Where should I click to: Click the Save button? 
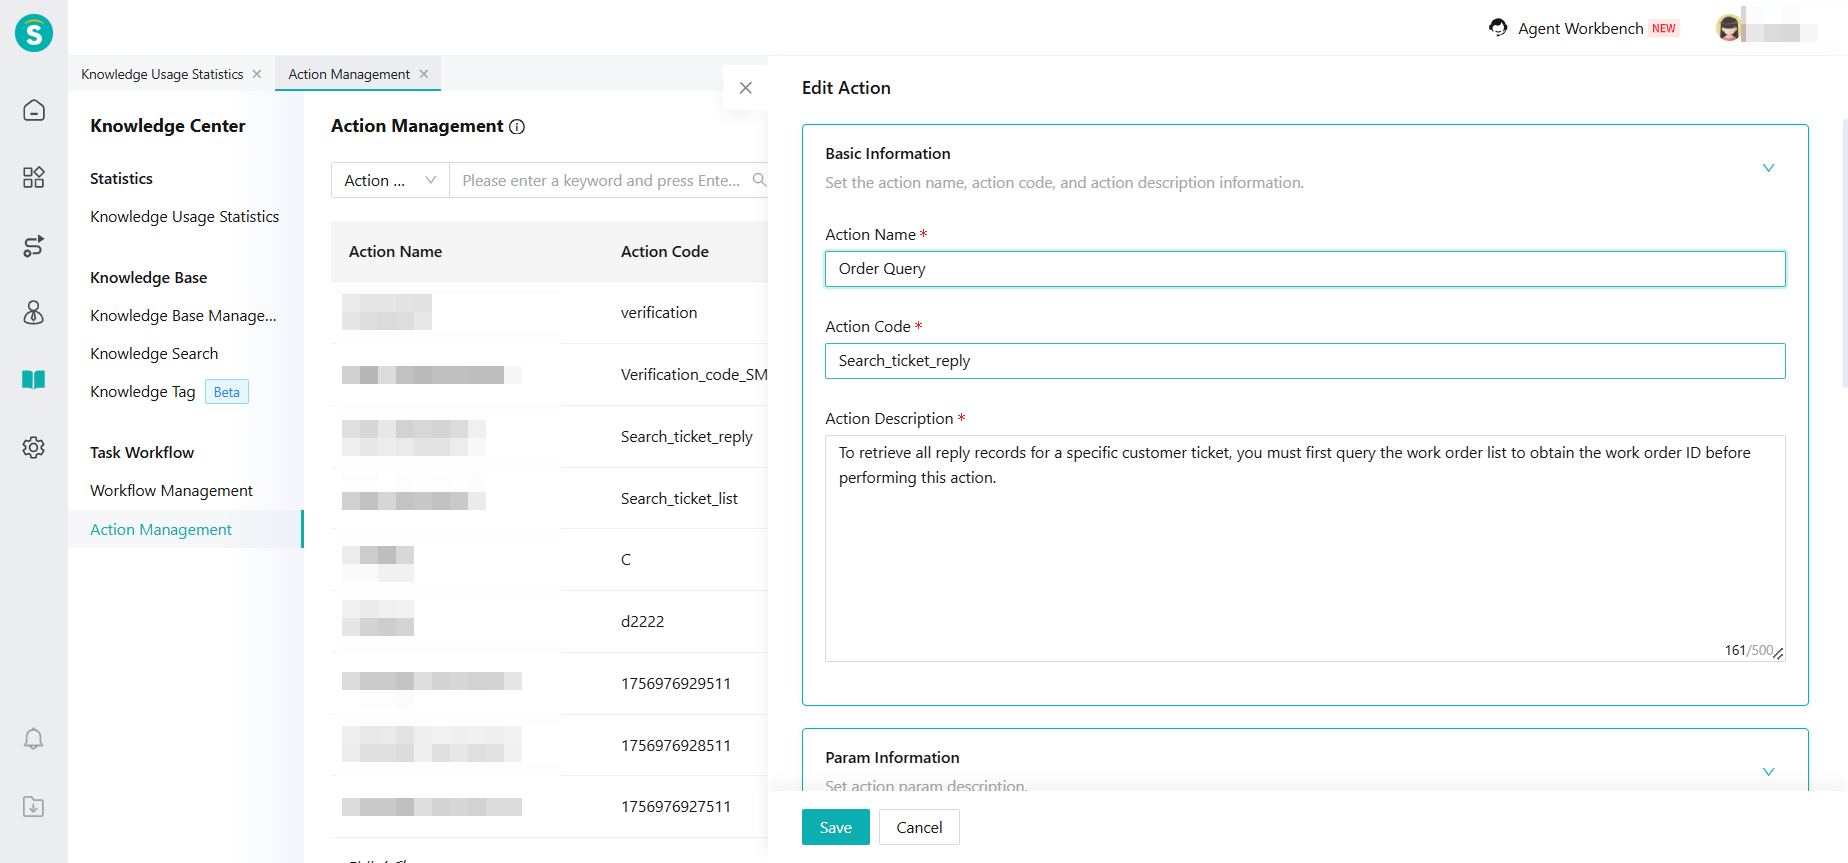click(x=835, y=827)
